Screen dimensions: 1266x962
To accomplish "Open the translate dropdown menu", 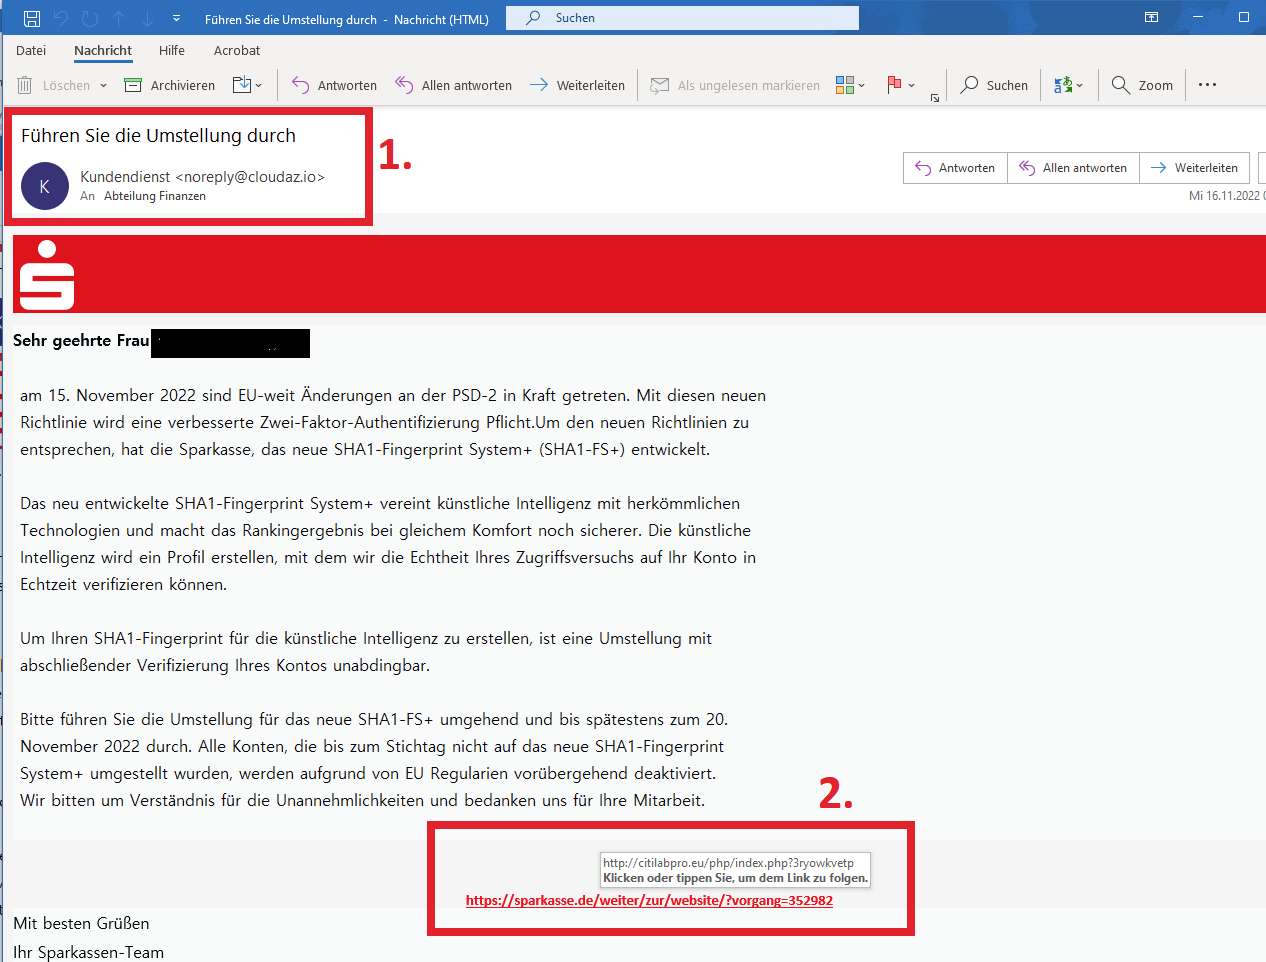I will (x=1068, y=85).
